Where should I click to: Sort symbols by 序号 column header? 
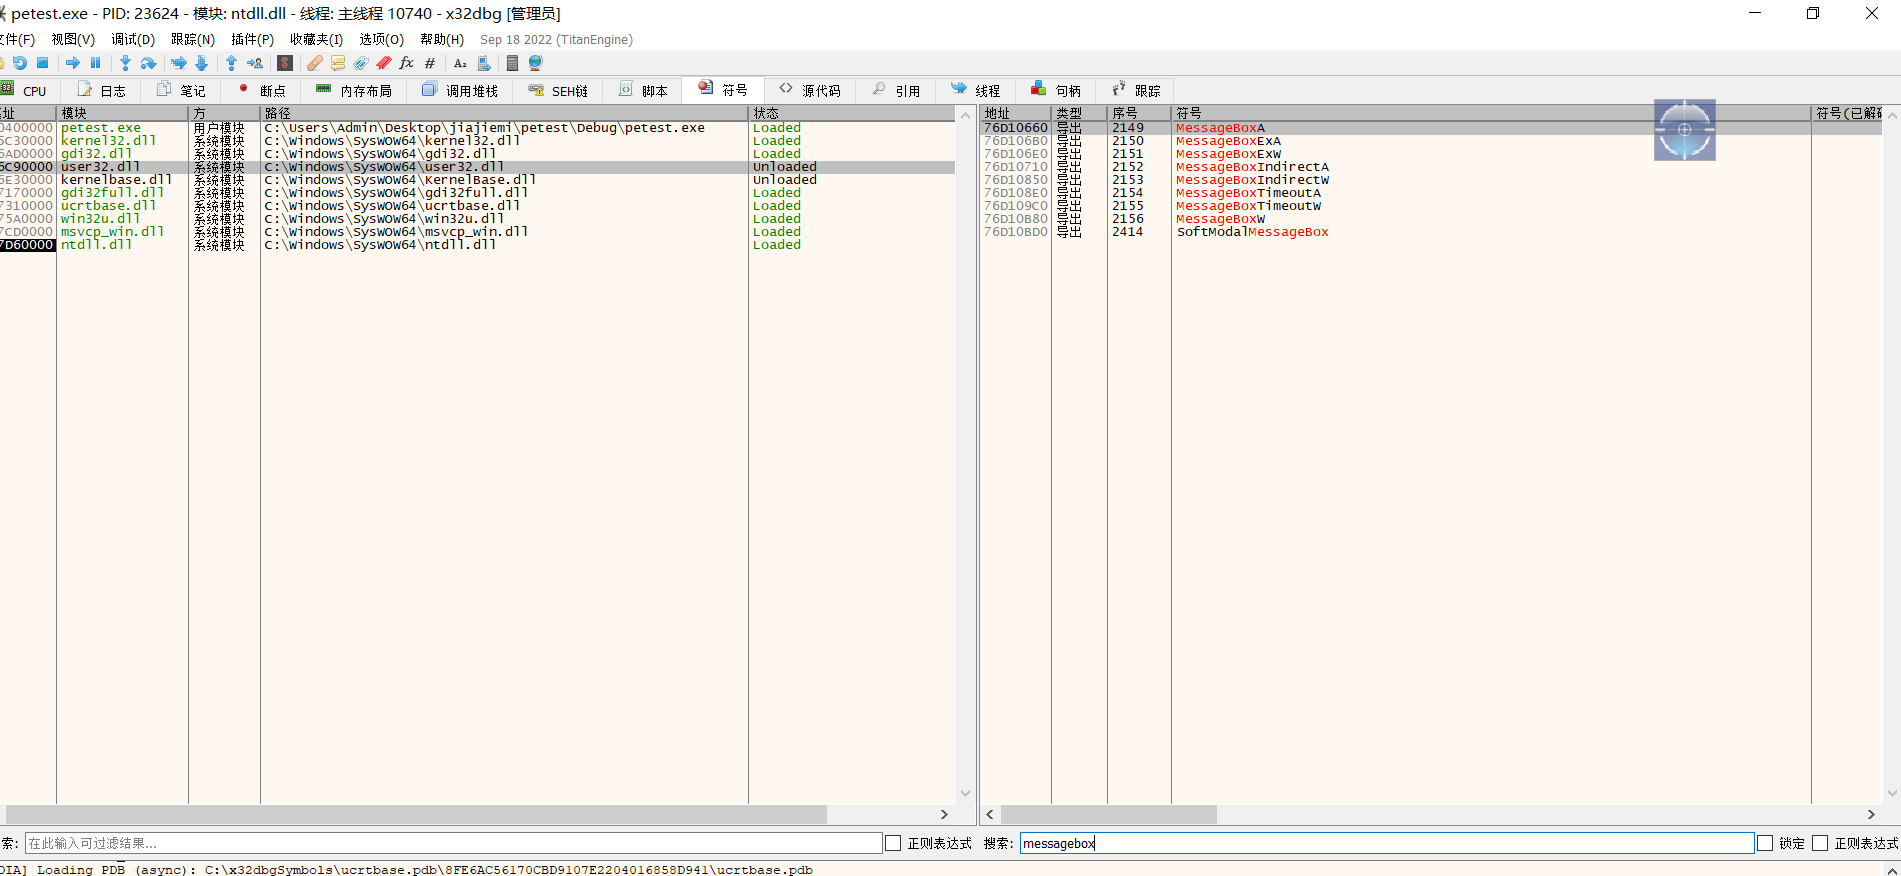click(x=1139, y=113)
